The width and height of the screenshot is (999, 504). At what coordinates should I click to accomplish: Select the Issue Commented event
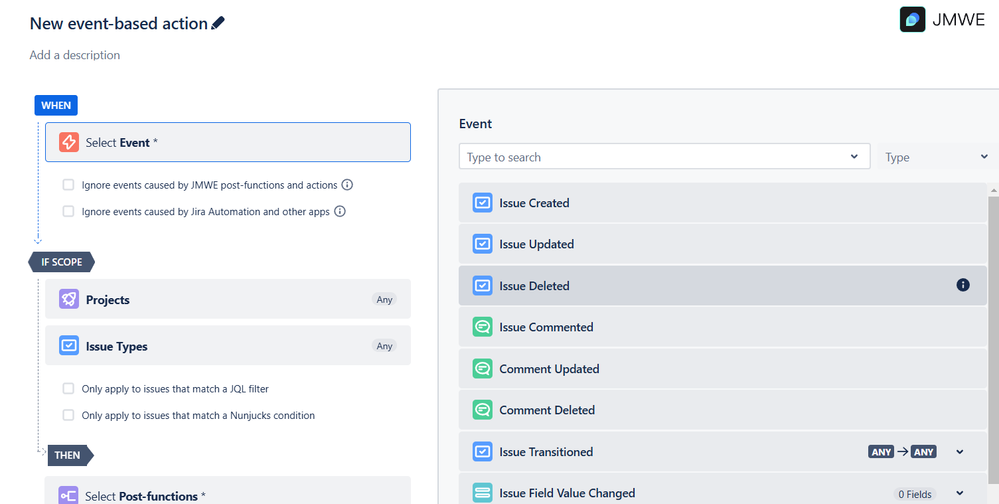(722, 327)
